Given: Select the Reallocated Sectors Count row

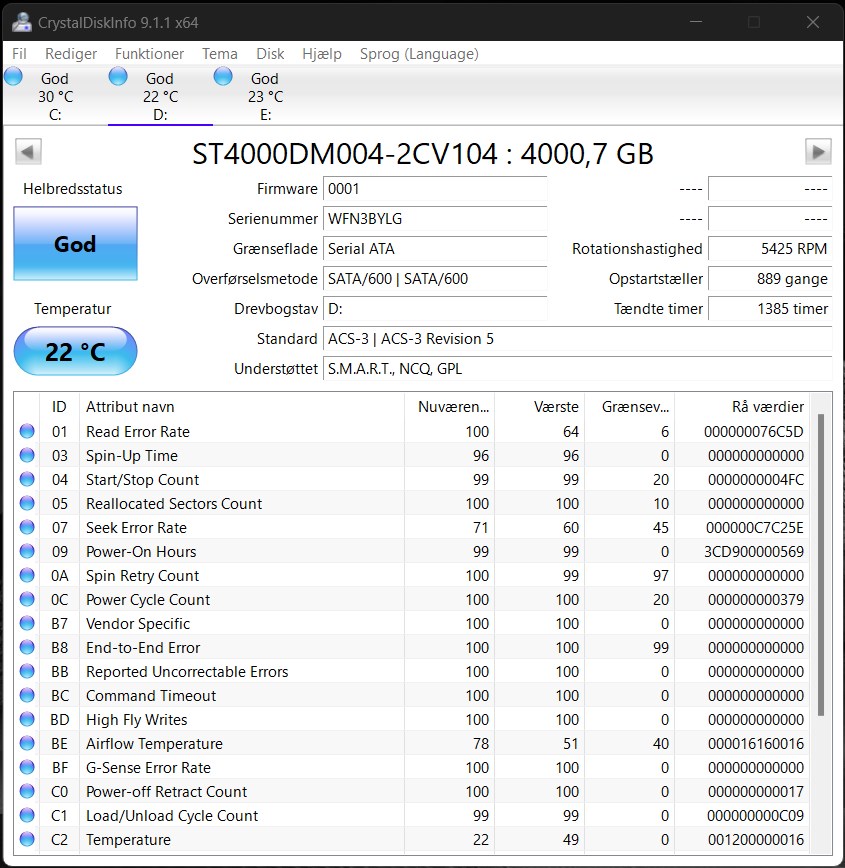Looking at the screenshot, I should click(174, 504).
